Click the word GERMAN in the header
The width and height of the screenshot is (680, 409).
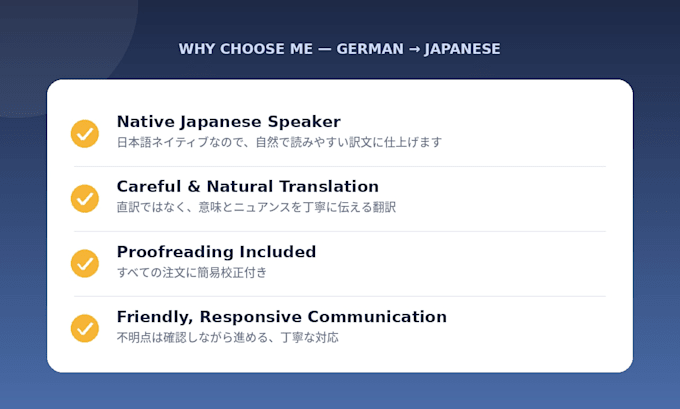[x=370, y=49]
